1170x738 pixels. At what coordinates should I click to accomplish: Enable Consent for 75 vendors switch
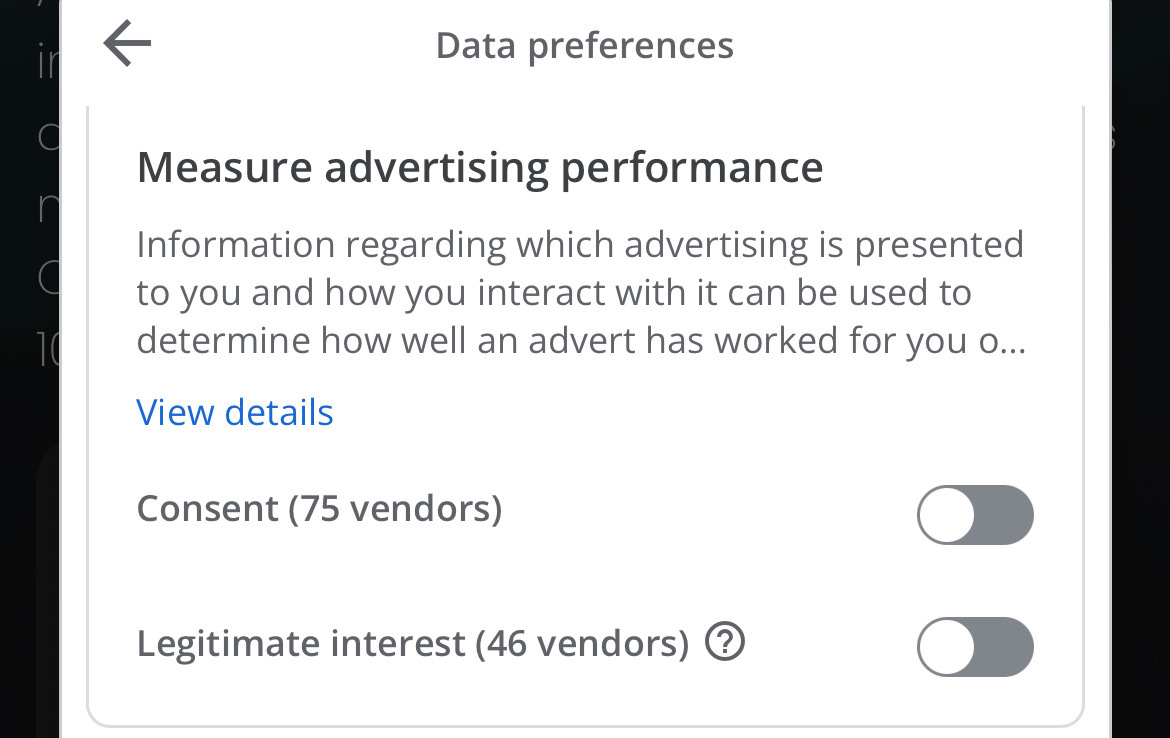tap(975, 515)
